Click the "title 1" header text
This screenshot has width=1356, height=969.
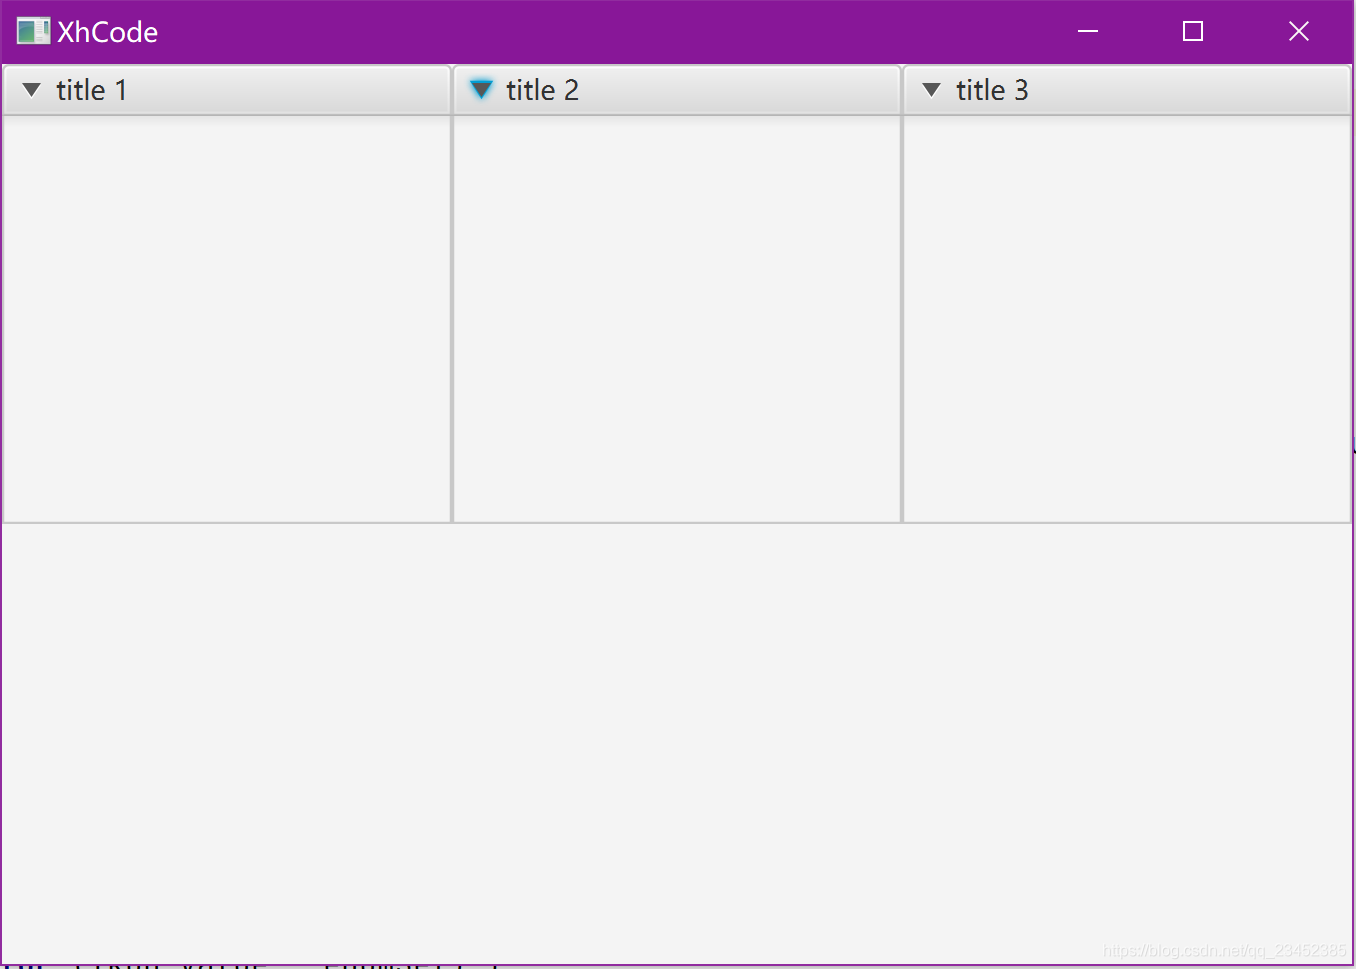point(91,90)
